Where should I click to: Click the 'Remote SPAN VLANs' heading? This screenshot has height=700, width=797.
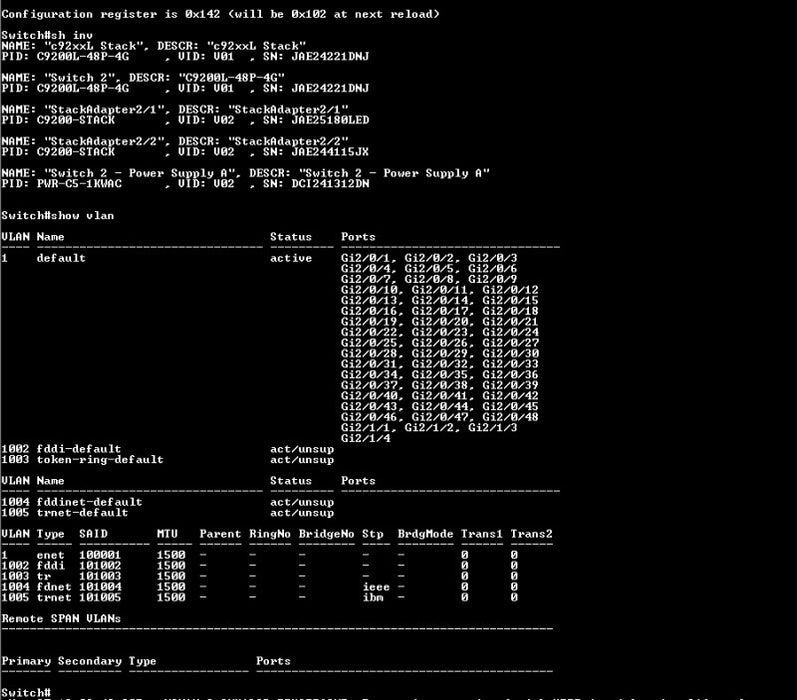[x=61, y=619]
